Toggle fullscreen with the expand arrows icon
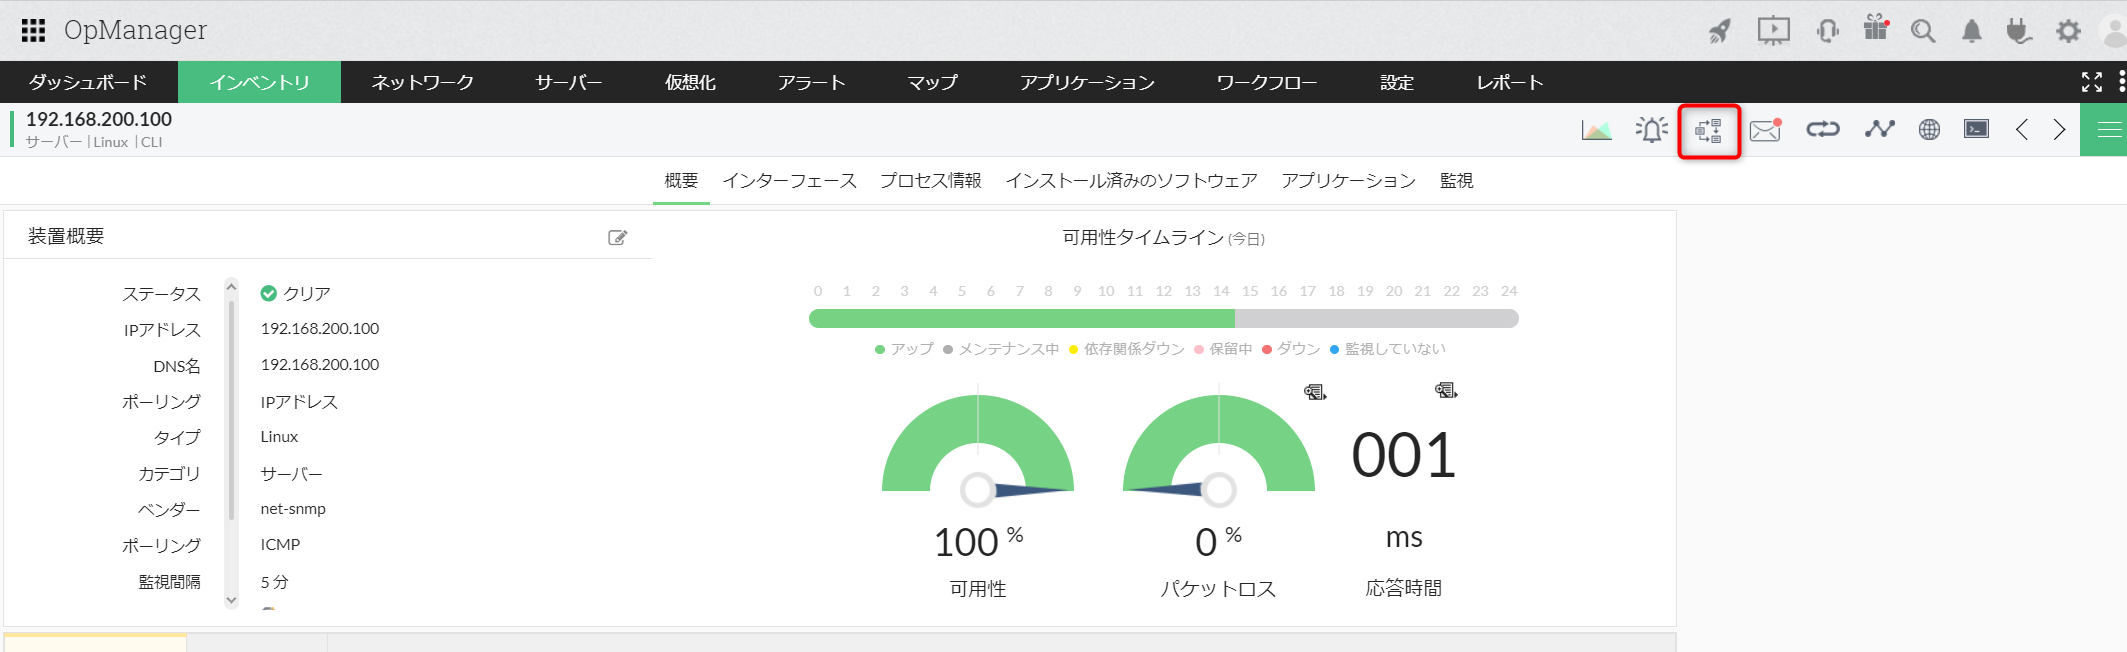The height and width of the screenshot is (652, 2127). click(2091, 82)
